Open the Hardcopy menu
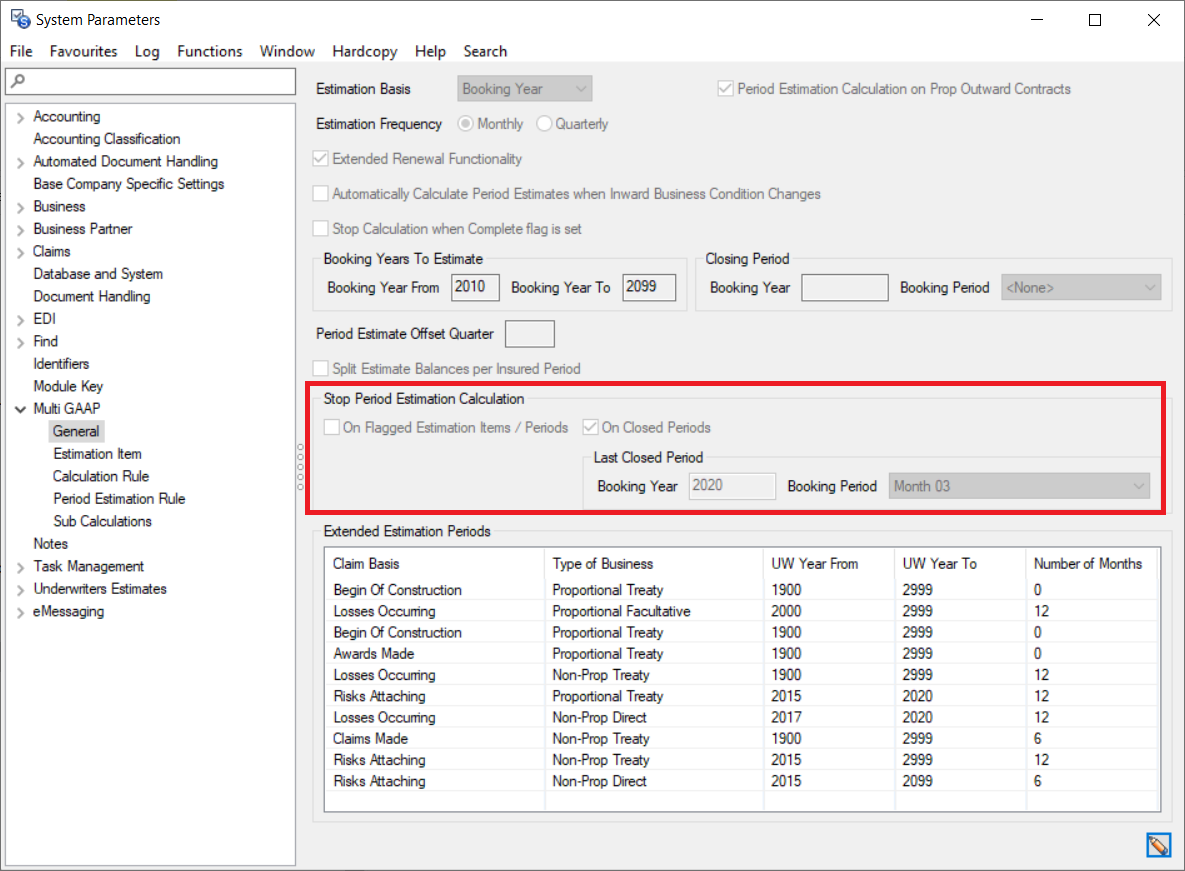The image size is (1185, 871). pos(364,51)
